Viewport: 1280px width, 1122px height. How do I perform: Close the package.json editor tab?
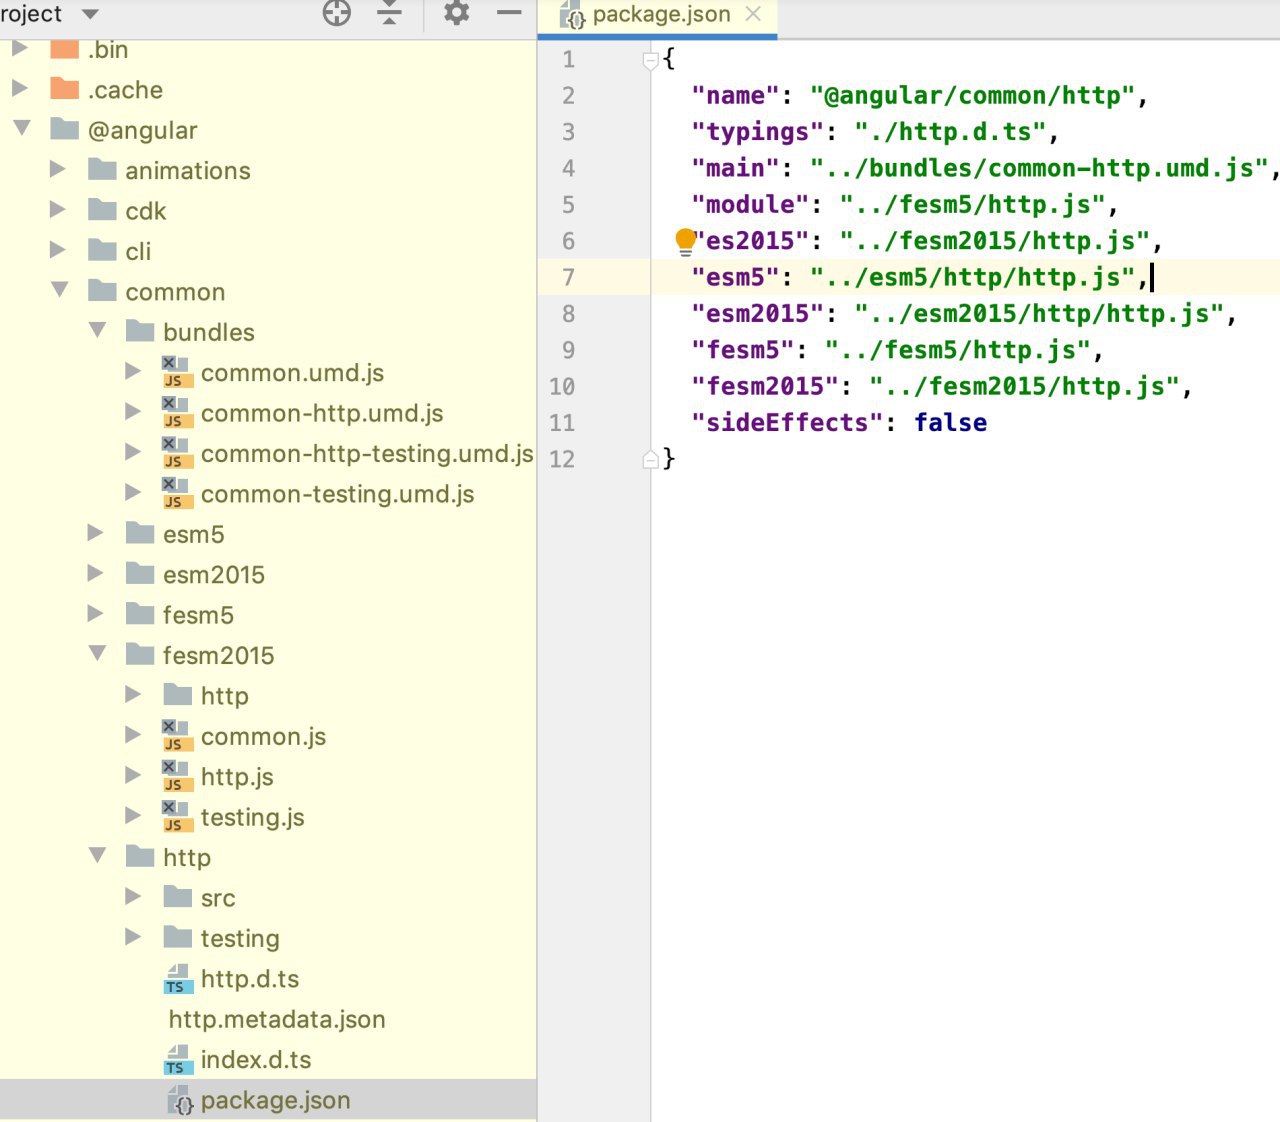point(754,14)
